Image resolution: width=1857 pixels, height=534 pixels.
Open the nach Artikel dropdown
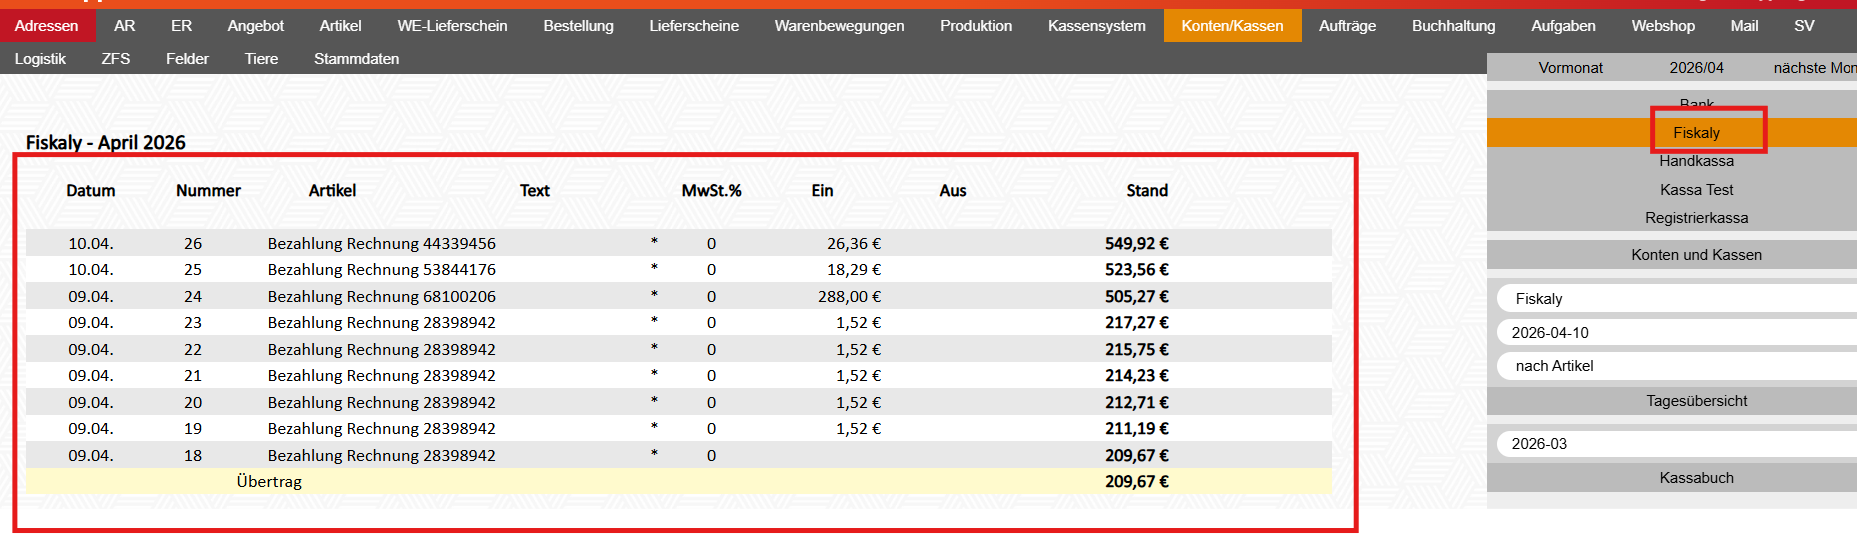pyautogui.click(x=1676, y=366)
